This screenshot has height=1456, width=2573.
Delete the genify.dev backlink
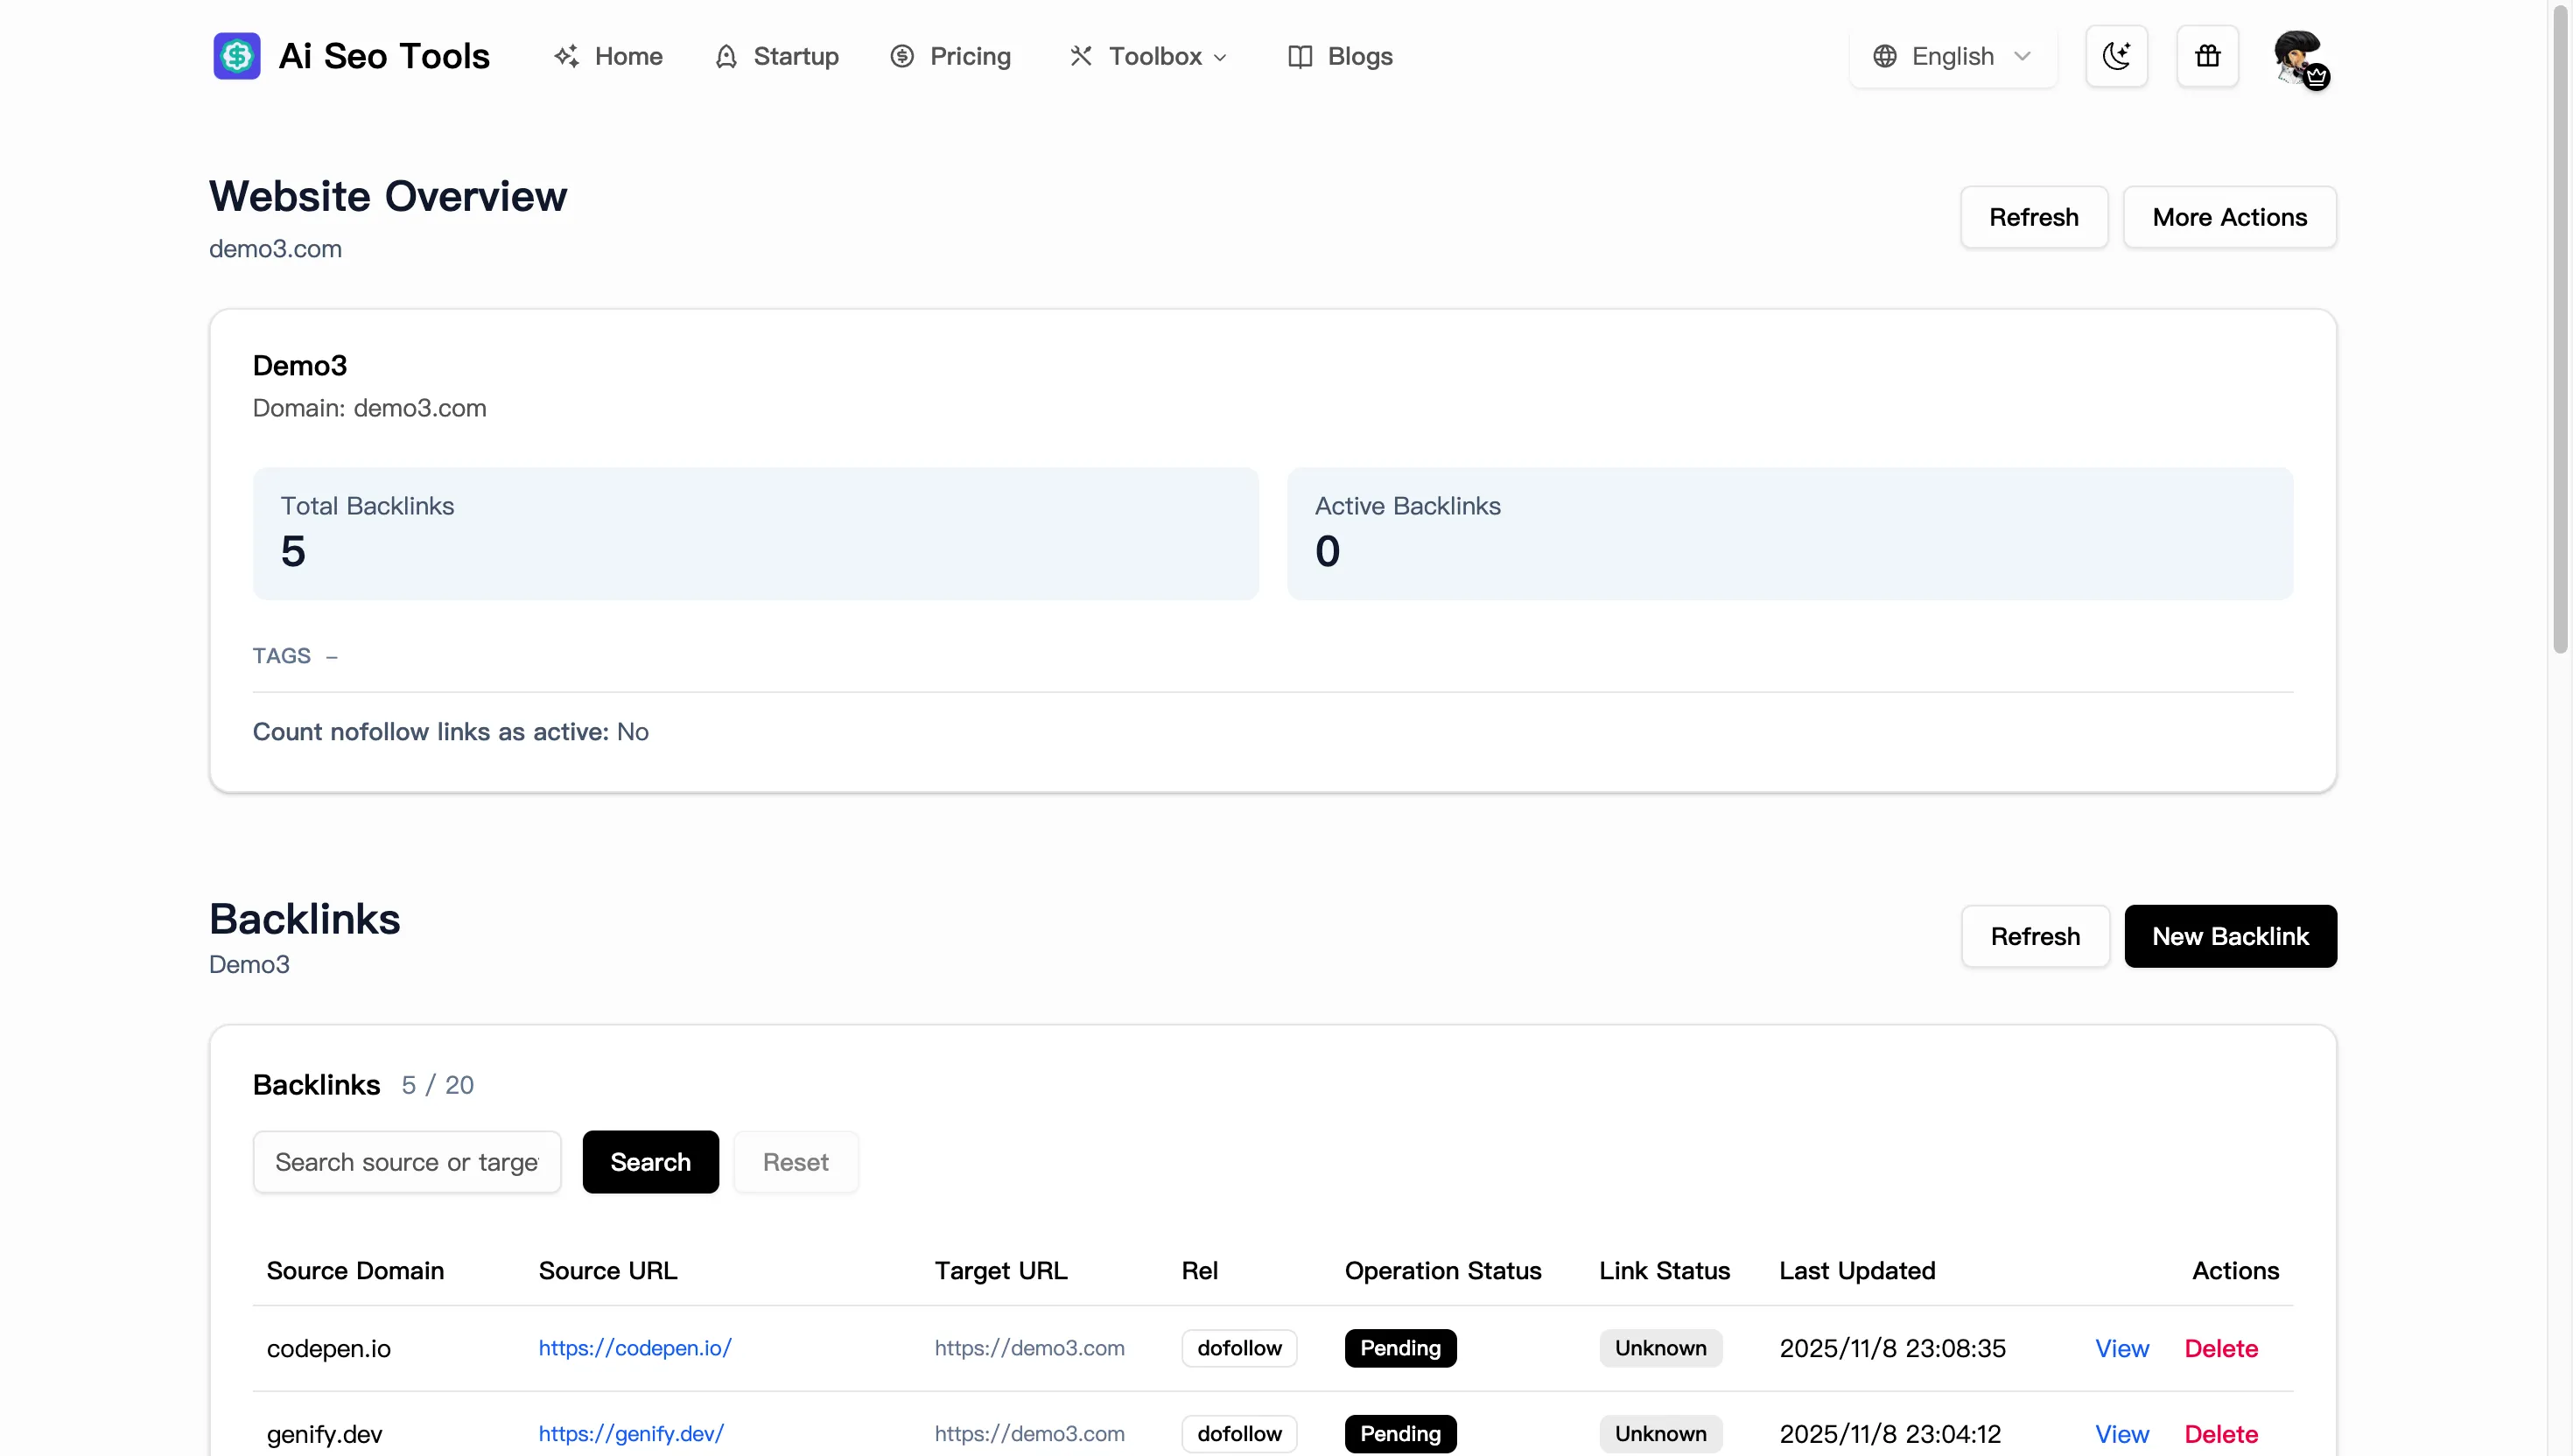pos(2220,1433)
